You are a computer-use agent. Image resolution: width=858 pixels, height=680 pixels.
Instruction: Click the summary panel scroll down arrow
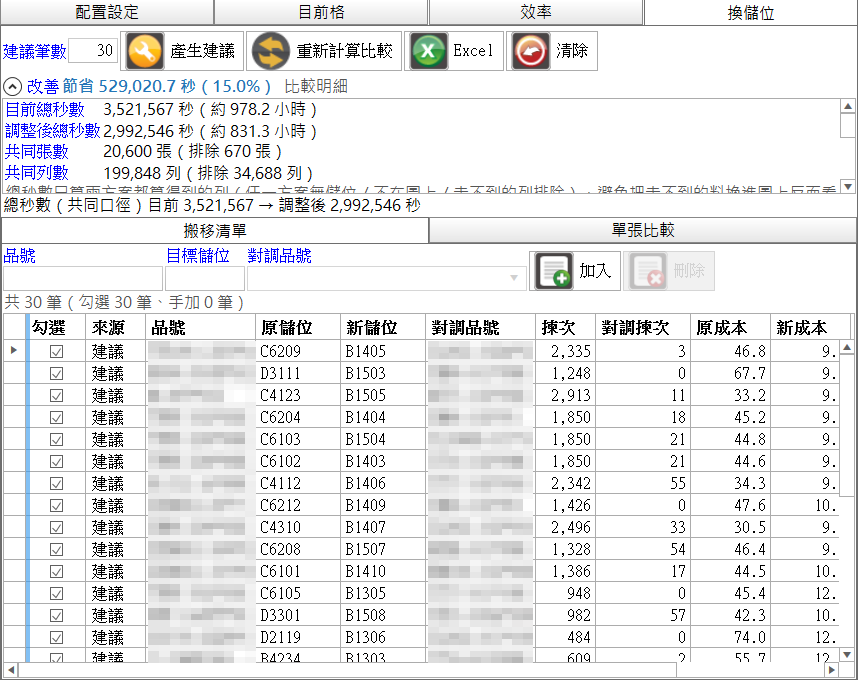[848, 187]
